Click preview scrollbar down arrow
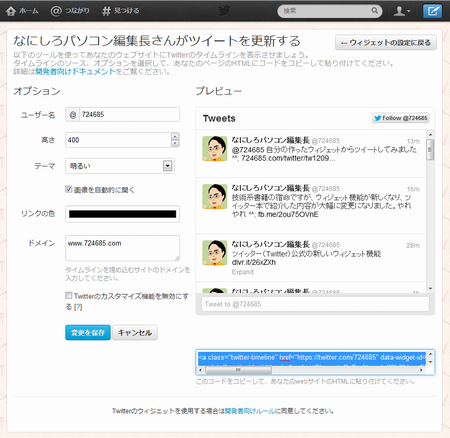450x438 pixels. (x=430, y=289)
